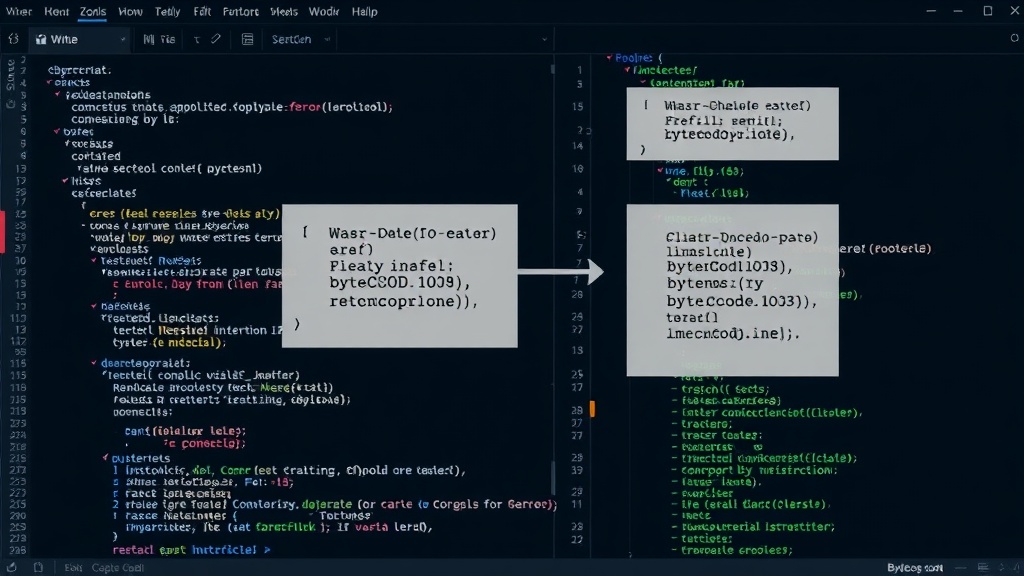The image size is (1024, 576).
Task: Click the document icon in the status bar
Action: pyautogui.click(x=39, y=568)
